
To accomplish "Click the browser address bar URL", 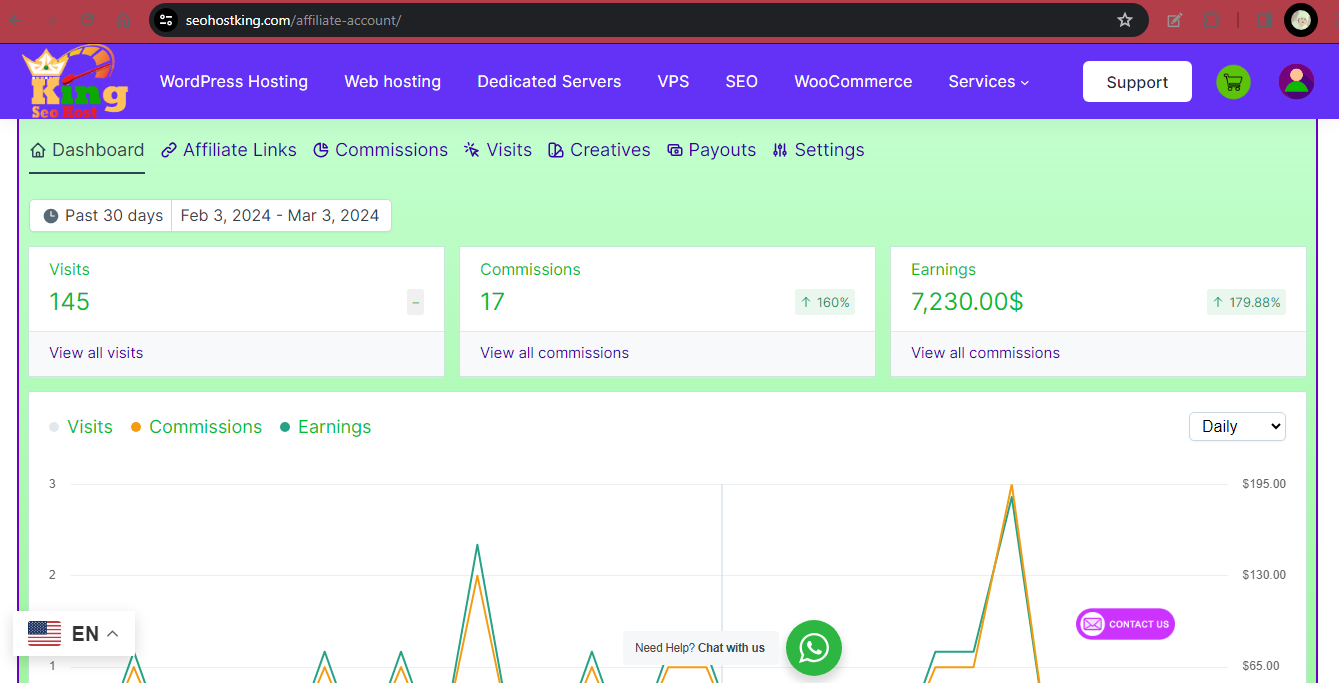I will (293, 20).
